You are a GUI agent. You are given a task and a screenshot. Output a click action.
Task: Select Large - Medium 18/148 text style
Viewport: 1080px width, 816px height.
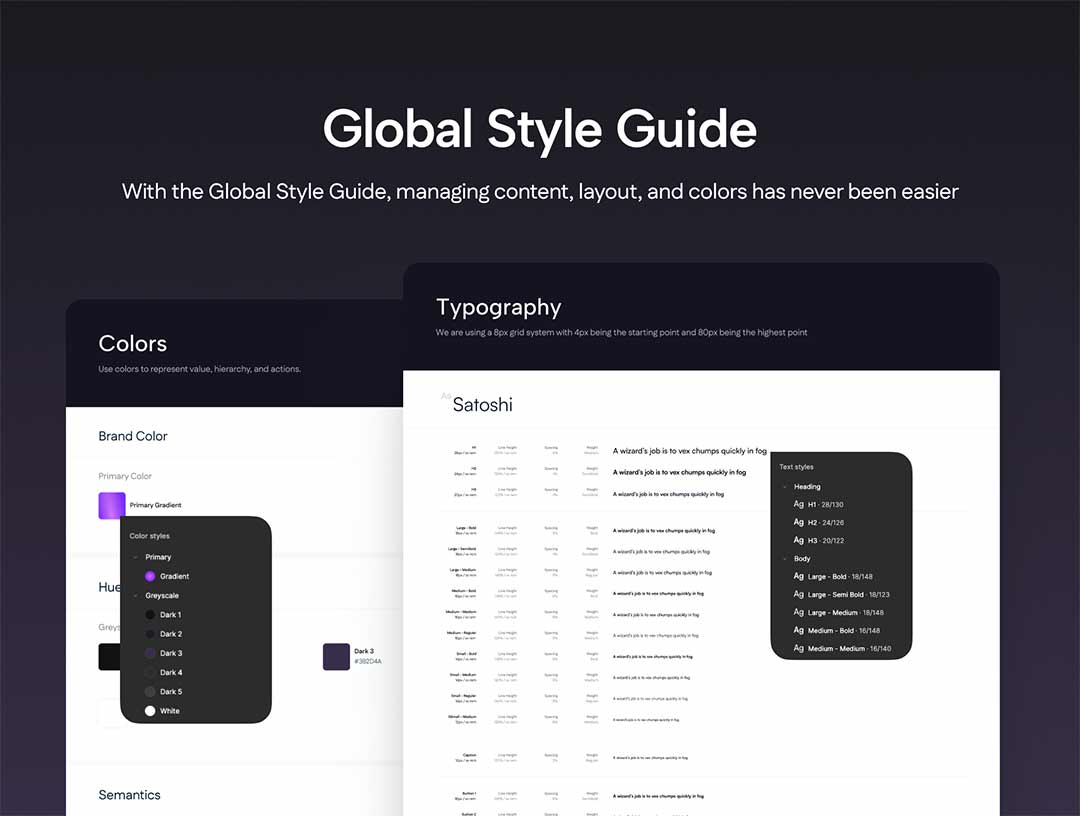[845, 613]
